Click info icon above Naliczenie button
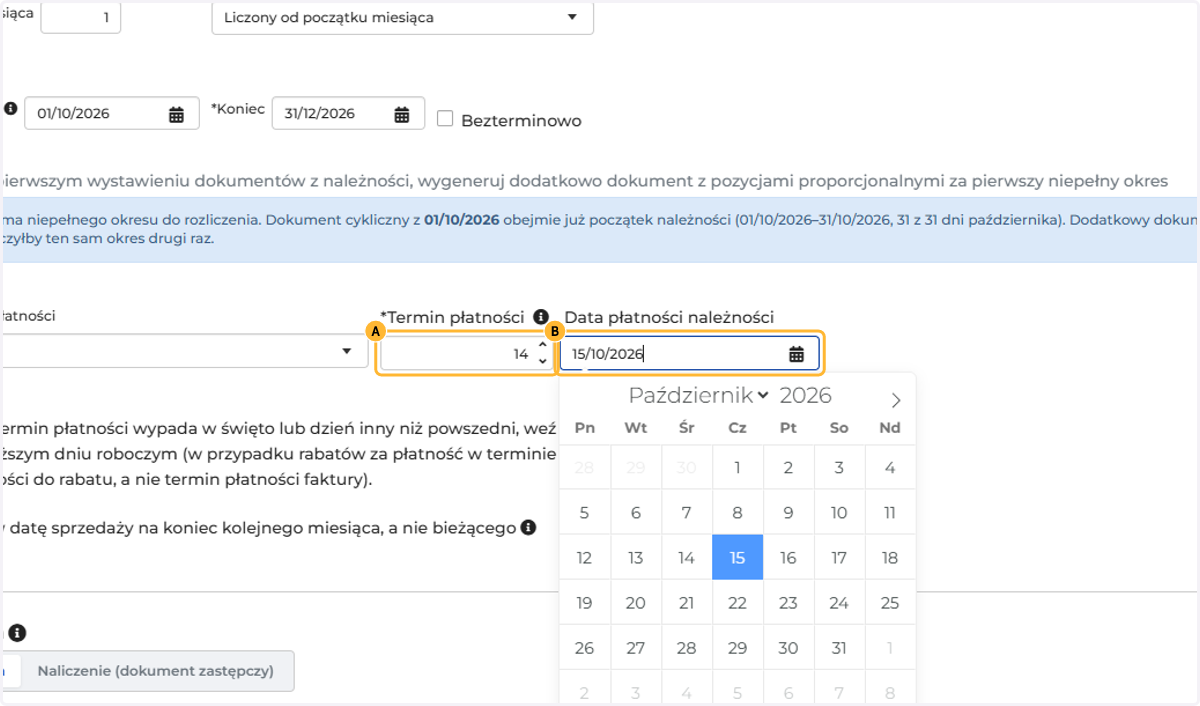Screen dimensions: 1200x706 [18, 633]
